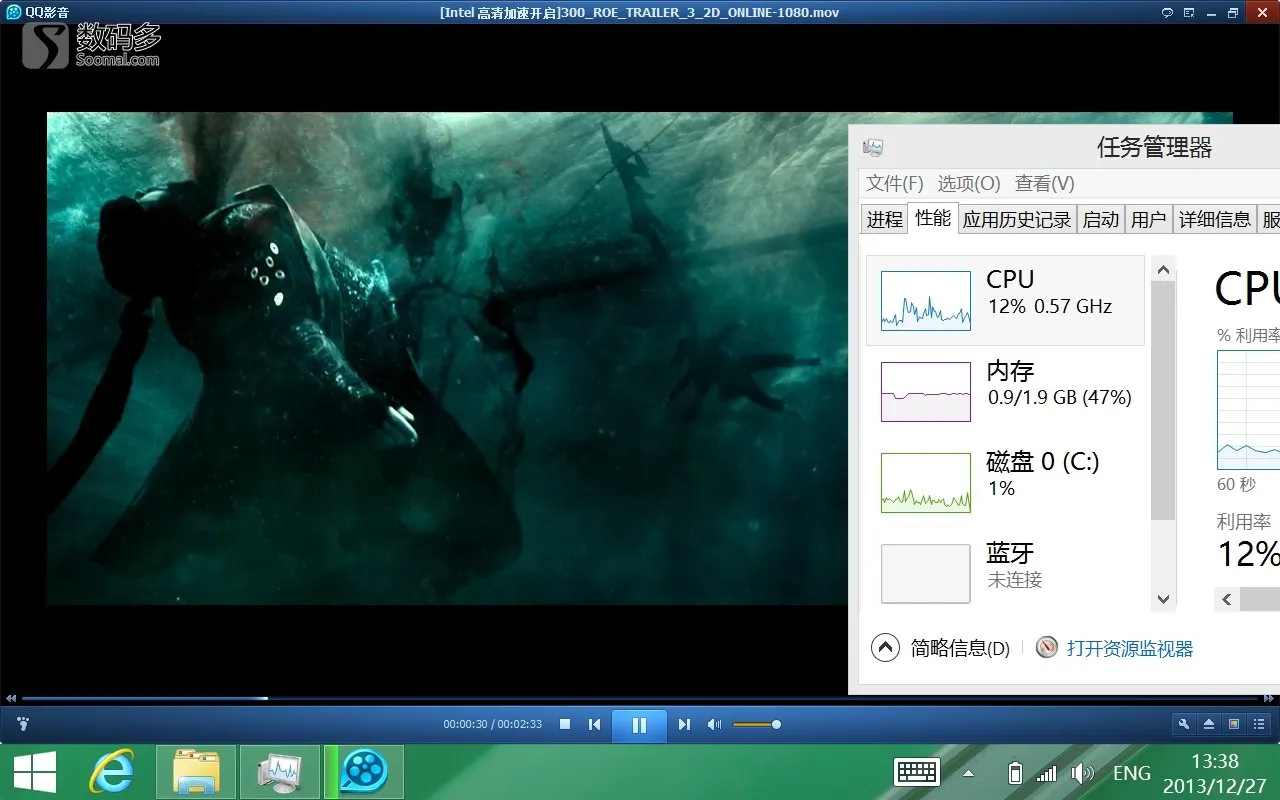Image resolution: width=1280 pixels, height=800 pixels.
Task: Switch to the 用户 tab
Action: [1148, 220]
